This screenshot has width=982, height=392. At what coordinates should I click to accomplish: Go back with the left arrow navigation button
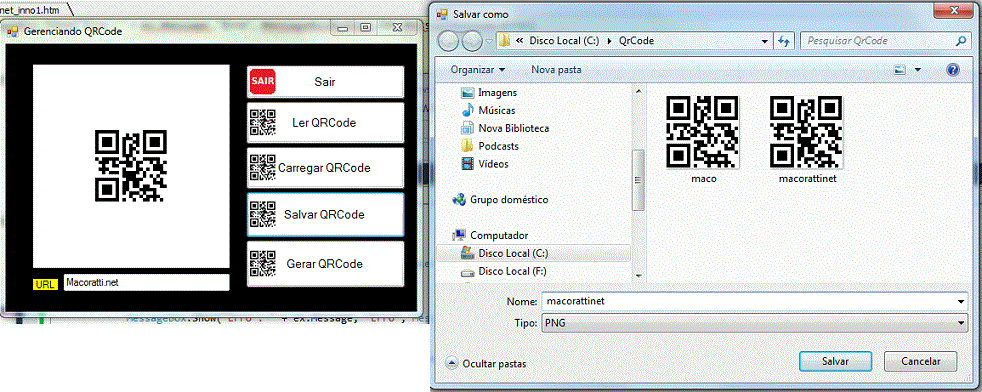click(449, 41)
